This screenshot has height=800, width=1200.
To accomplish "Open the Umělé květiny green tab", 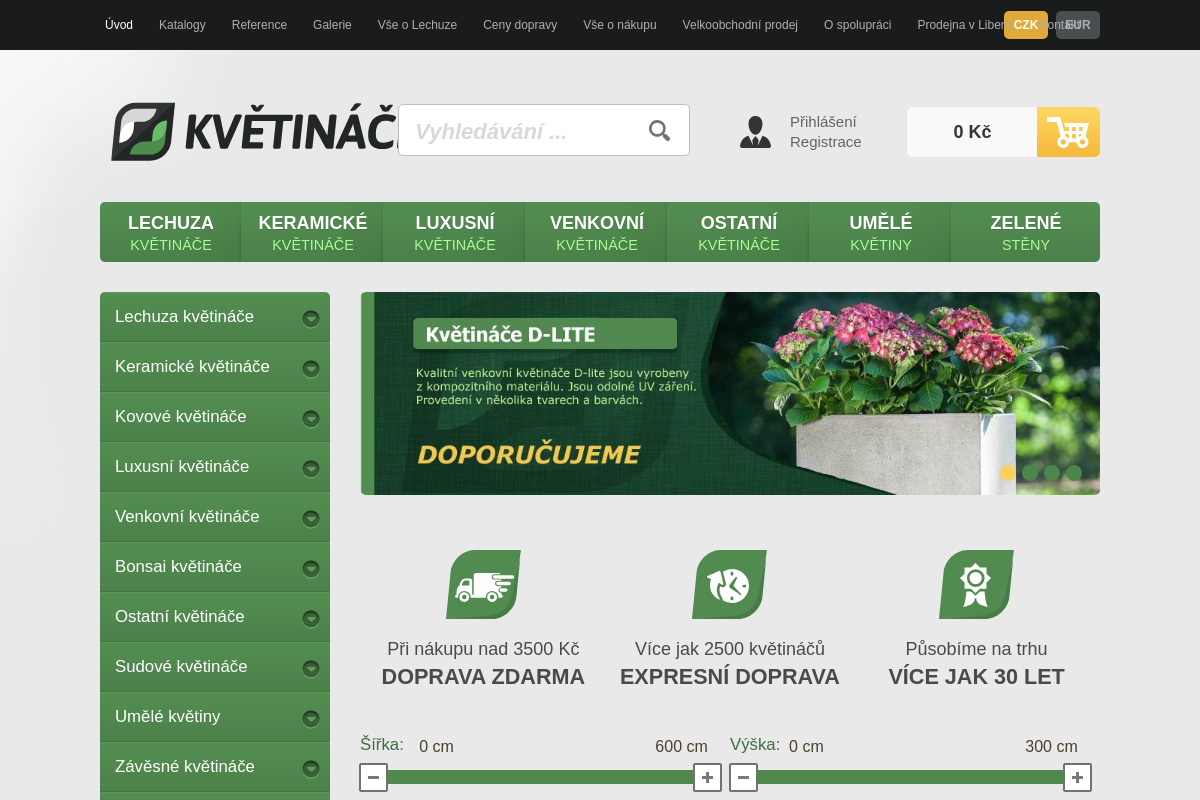I will pyautogui.click(x=881, y=232).
